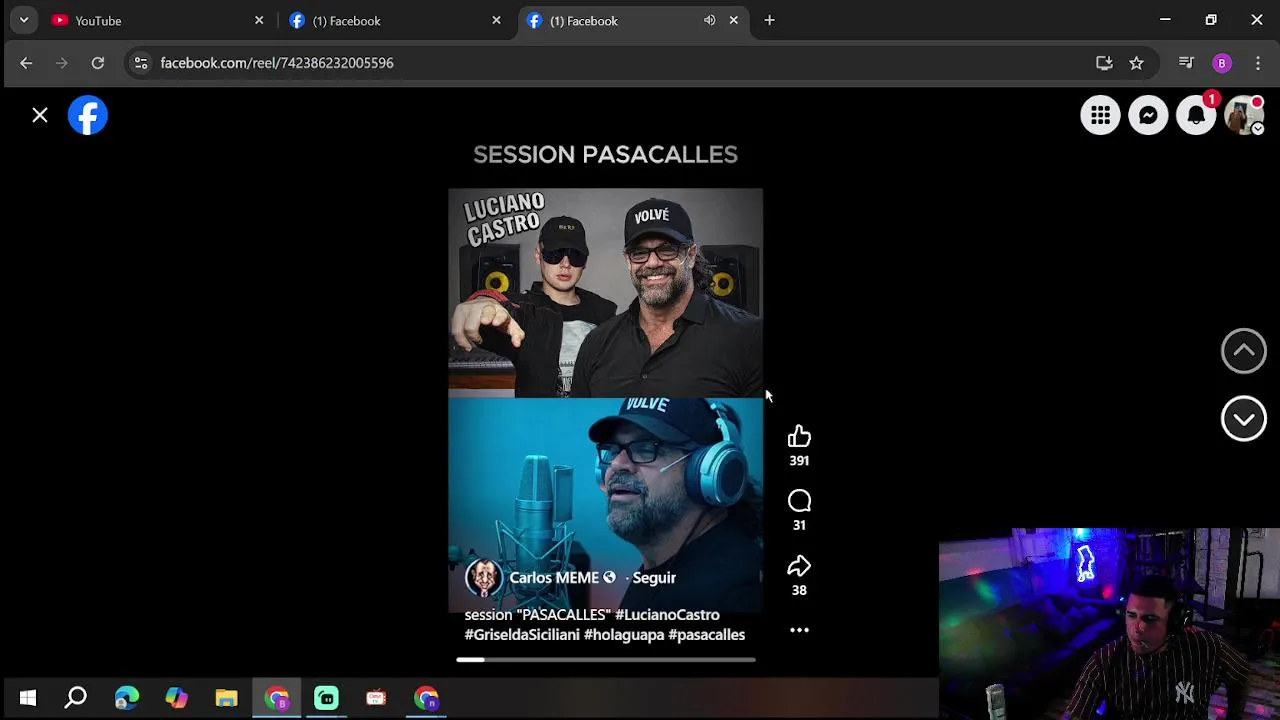Open the notifications bell
Viewport: 1280px width, 720px height.
tap(1196, 115)
